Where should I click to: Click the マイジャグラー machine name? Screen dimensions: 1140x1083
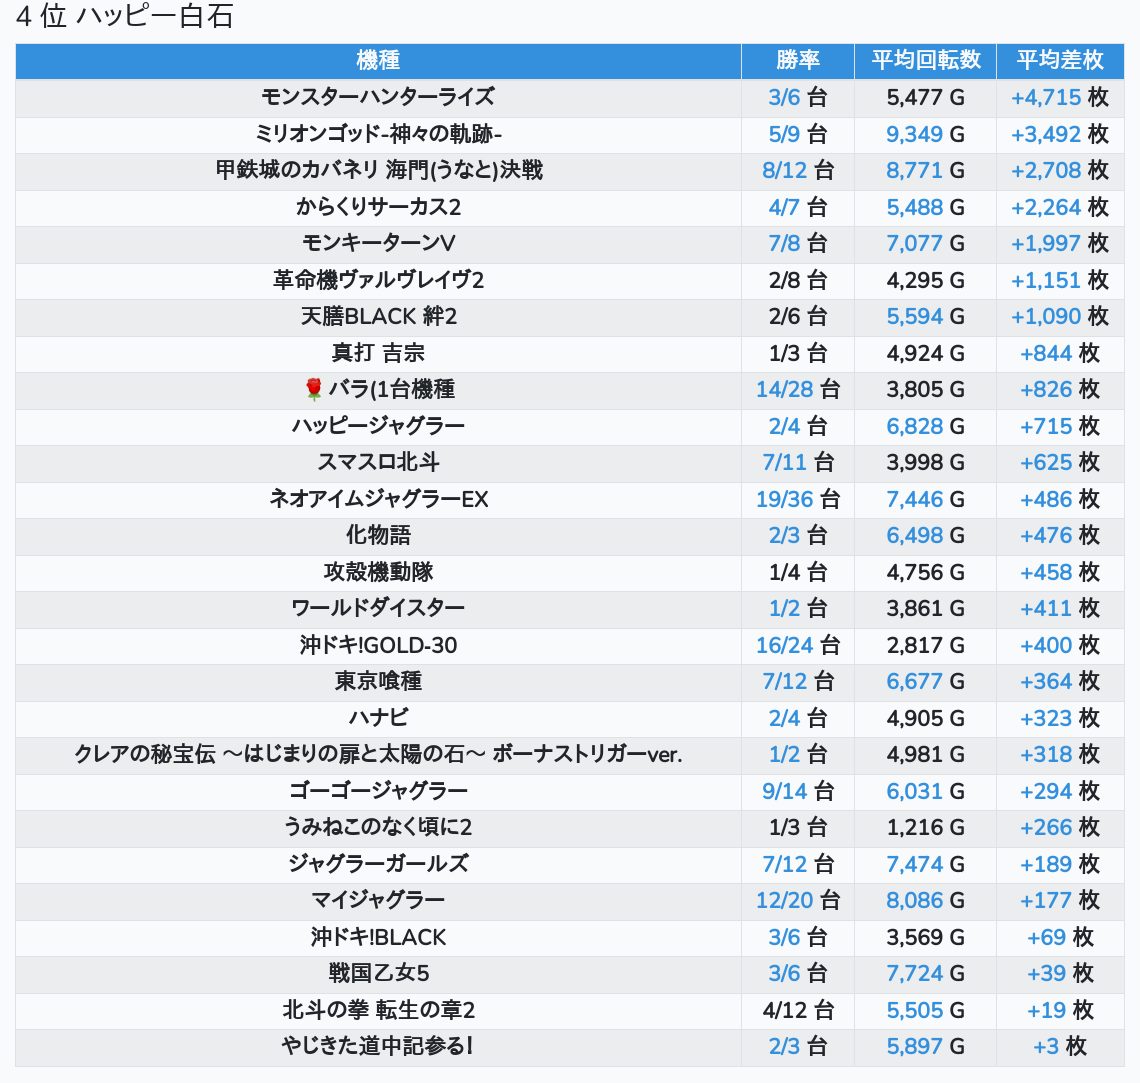(x=378, y=901)
